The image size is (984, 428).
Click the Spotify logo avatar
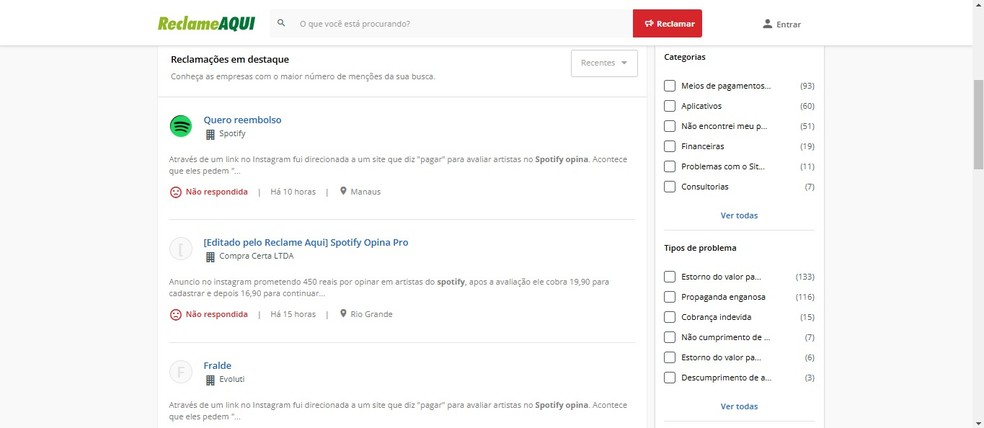click(x=181, y=126)
